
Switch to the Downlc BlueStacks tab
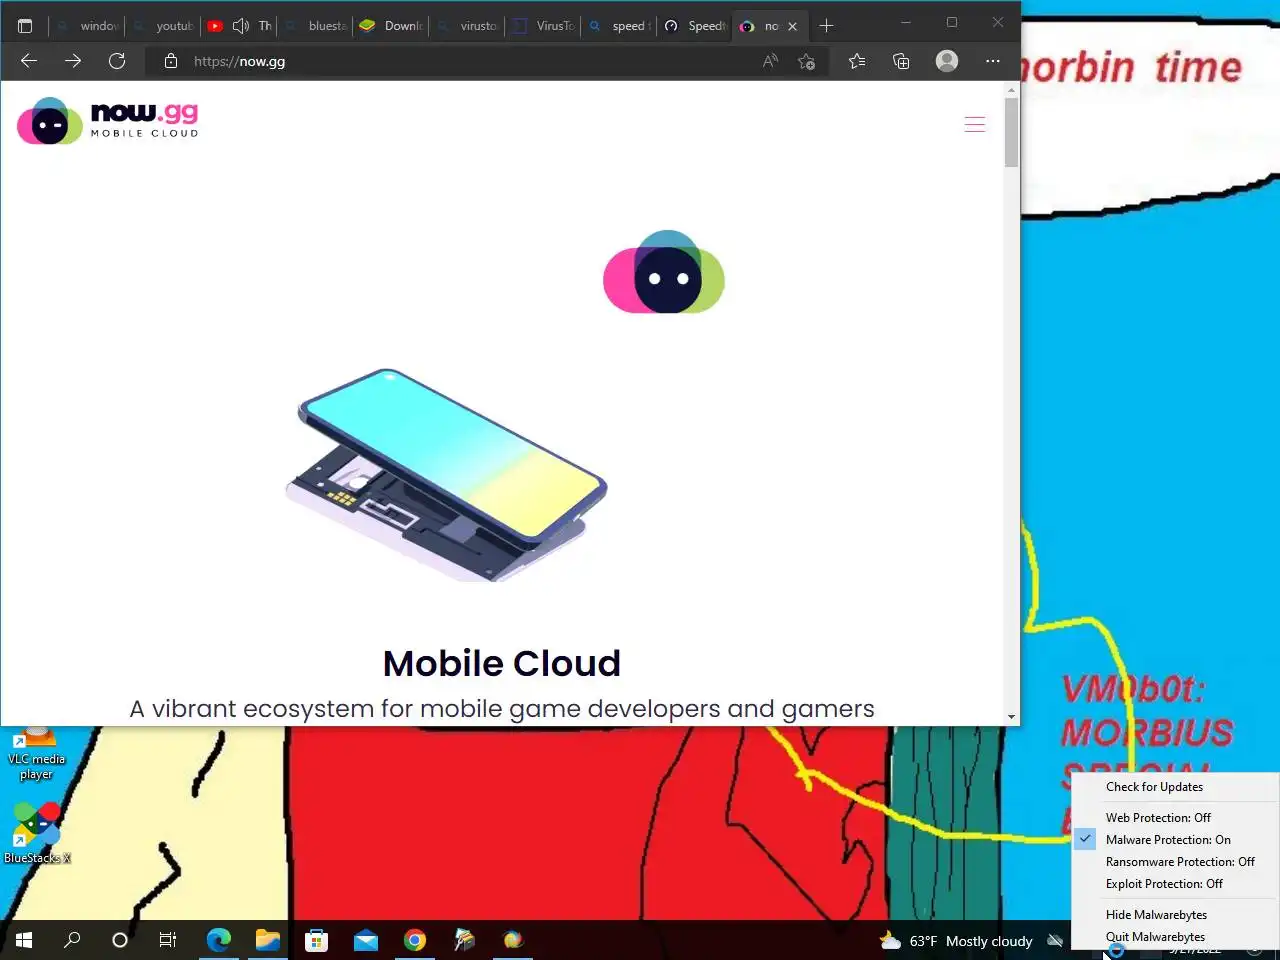pyautogui.click(x=391, y=26)
